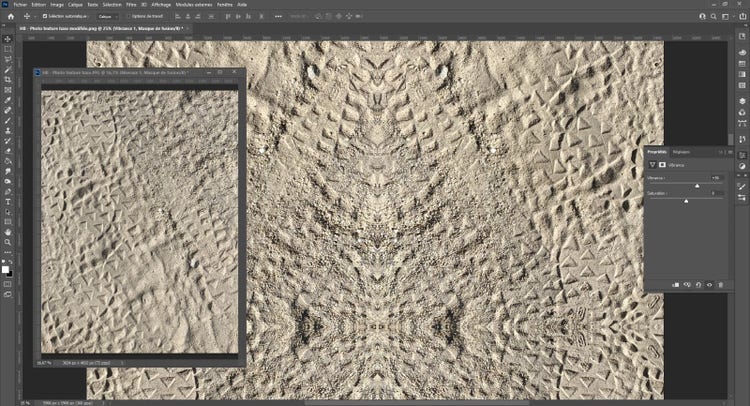Close the main document tab

(188, 28)
